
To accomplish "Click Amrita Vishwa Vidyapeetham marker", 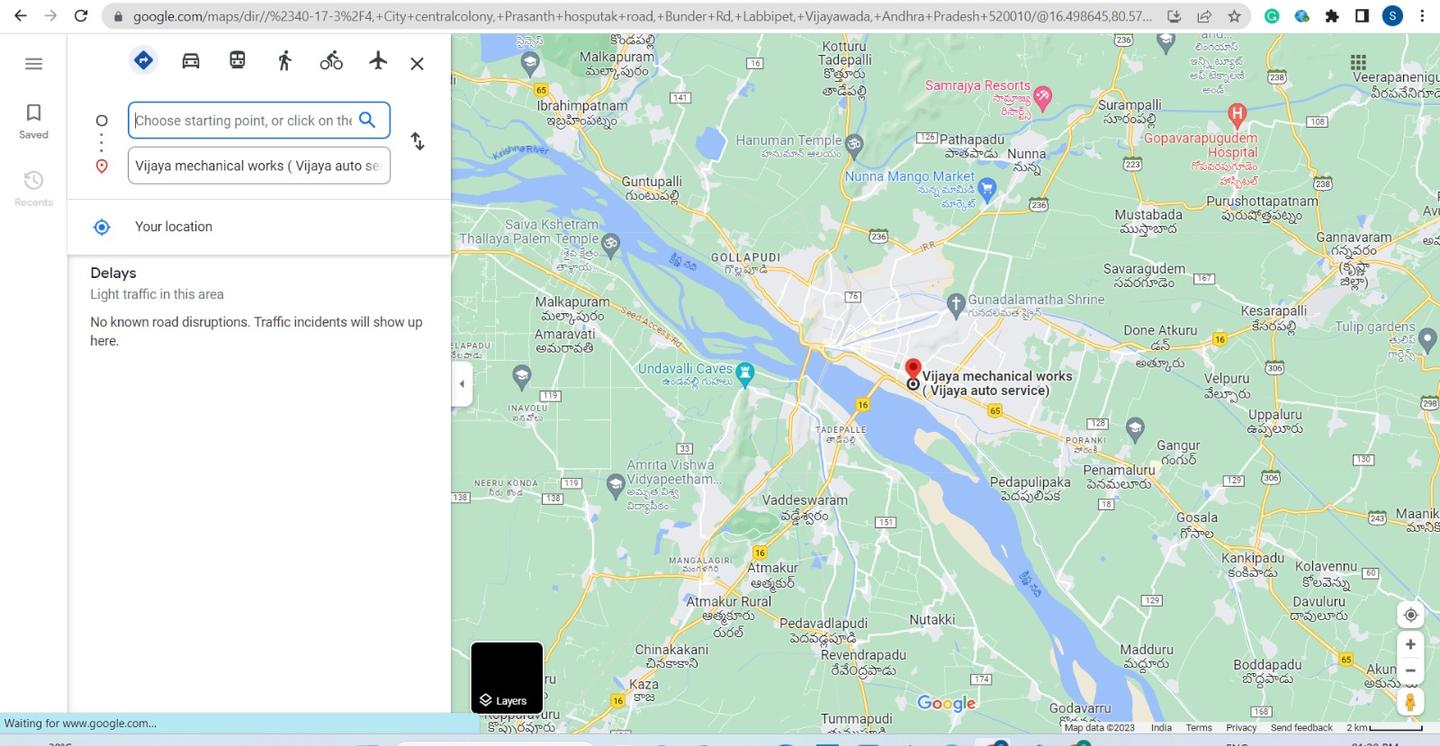I will (x=616, y=484).
